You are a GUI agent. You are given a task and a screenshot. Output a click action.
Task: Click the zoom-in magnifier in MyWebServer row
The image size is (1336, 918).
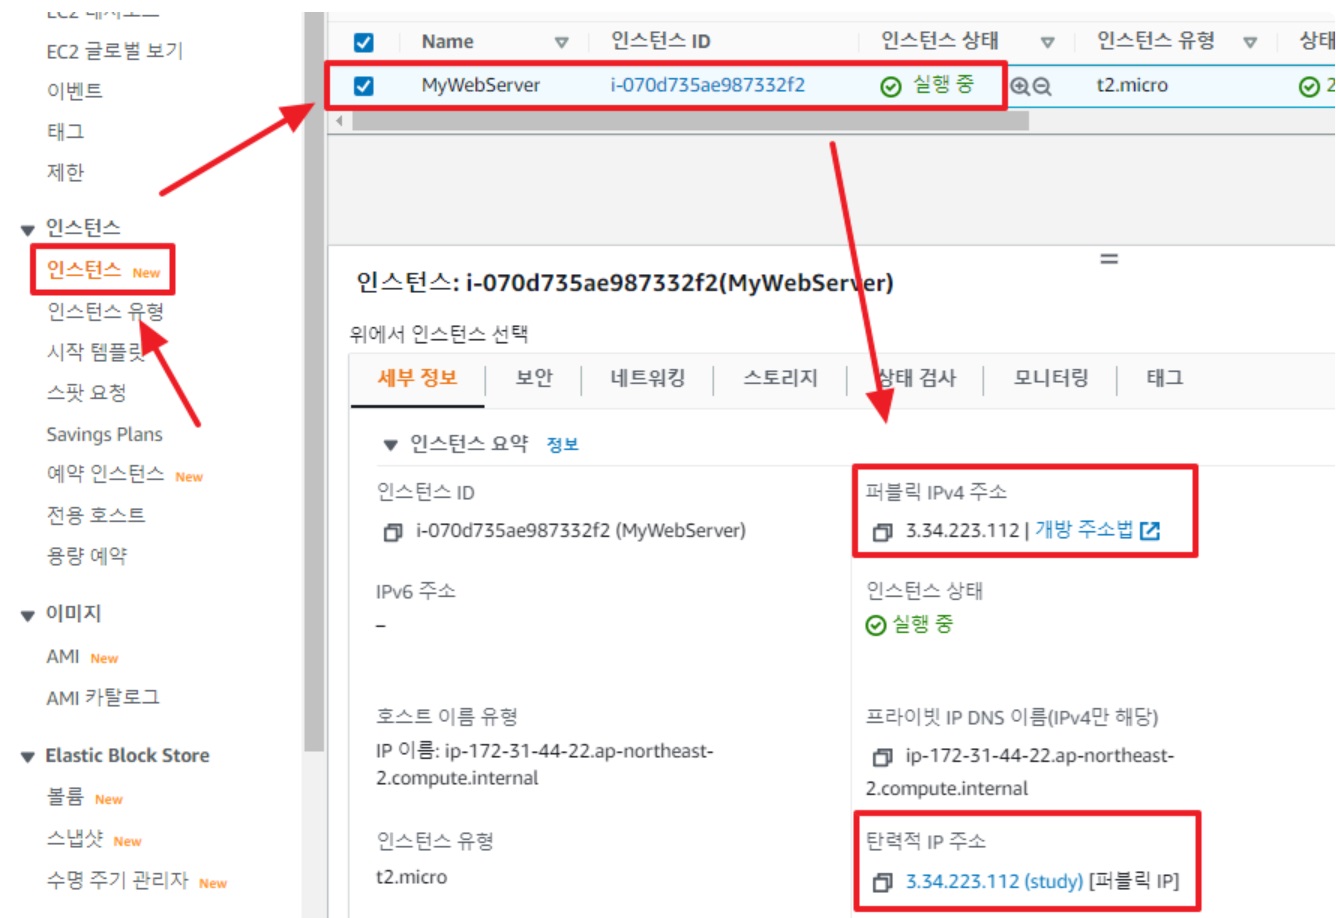click(1020, 86)
